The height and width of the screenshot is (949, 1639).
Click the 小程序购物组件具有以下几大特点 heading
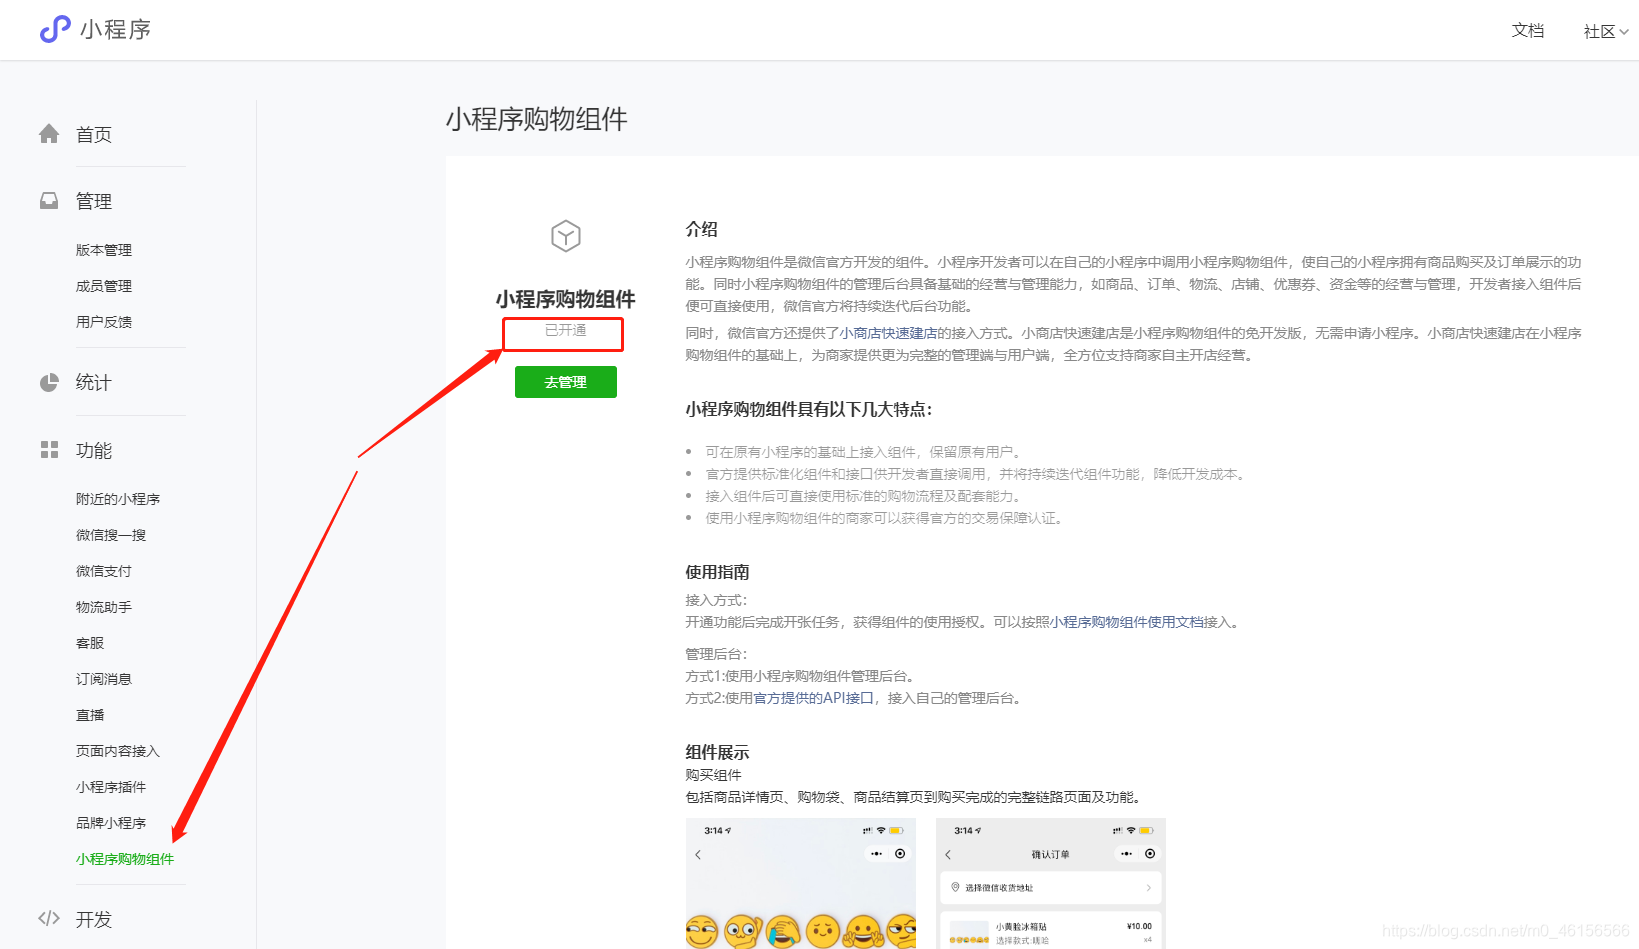pyautogui.click(x=809, y=409)
